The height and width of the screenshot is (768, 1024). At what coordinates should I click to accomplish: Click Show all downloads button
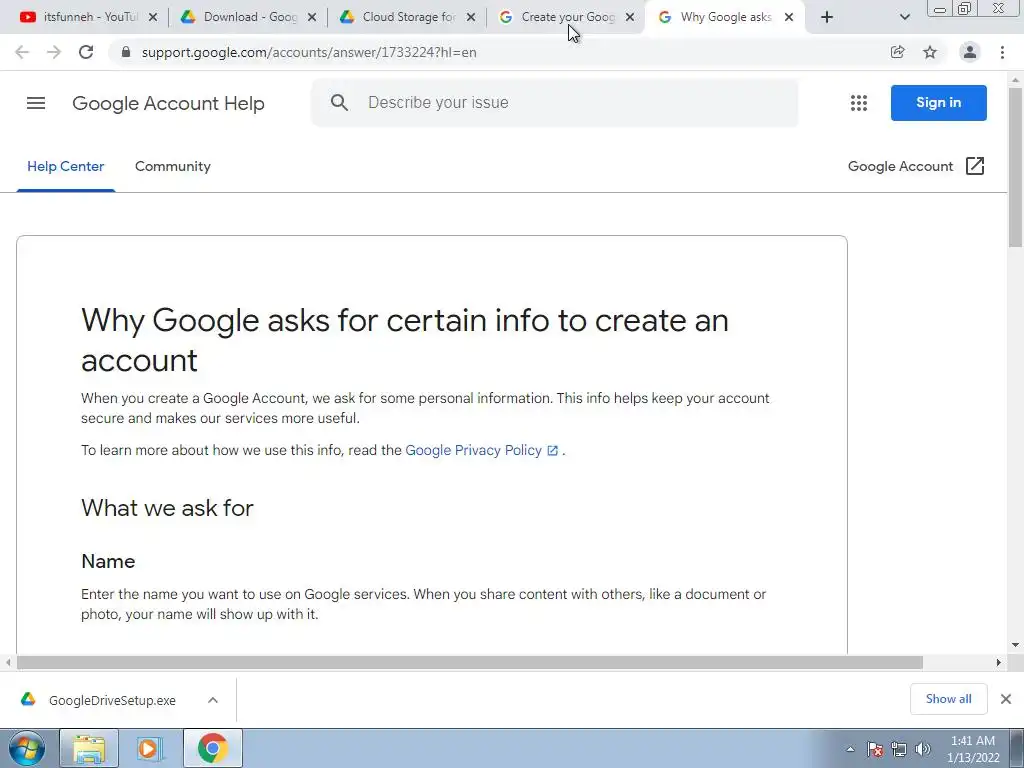948,699
